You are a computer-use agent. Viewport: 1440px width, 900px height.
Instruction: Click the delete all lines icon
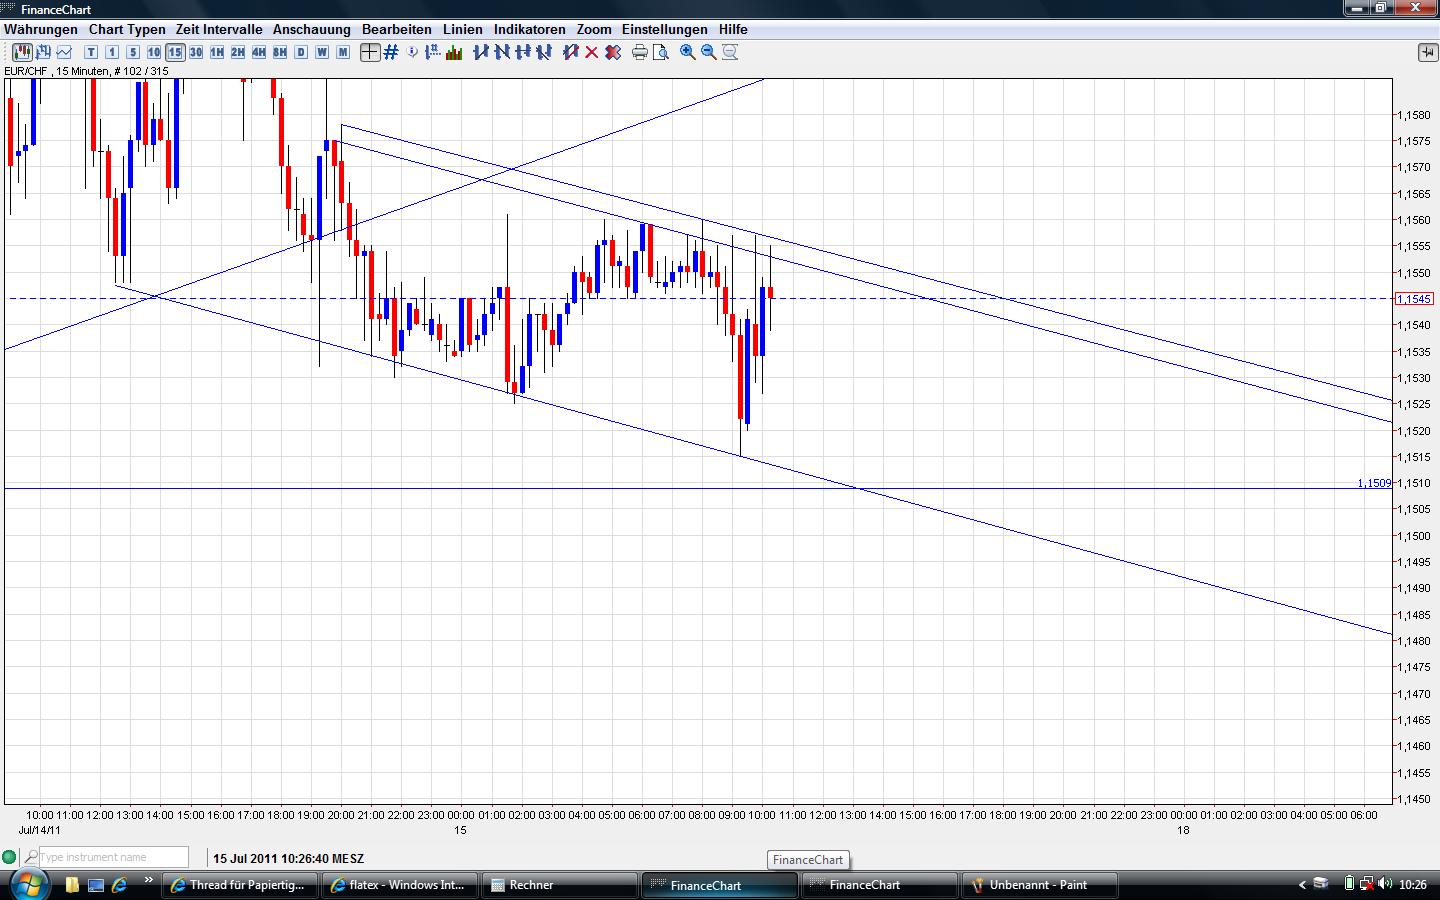pos(613,52)
